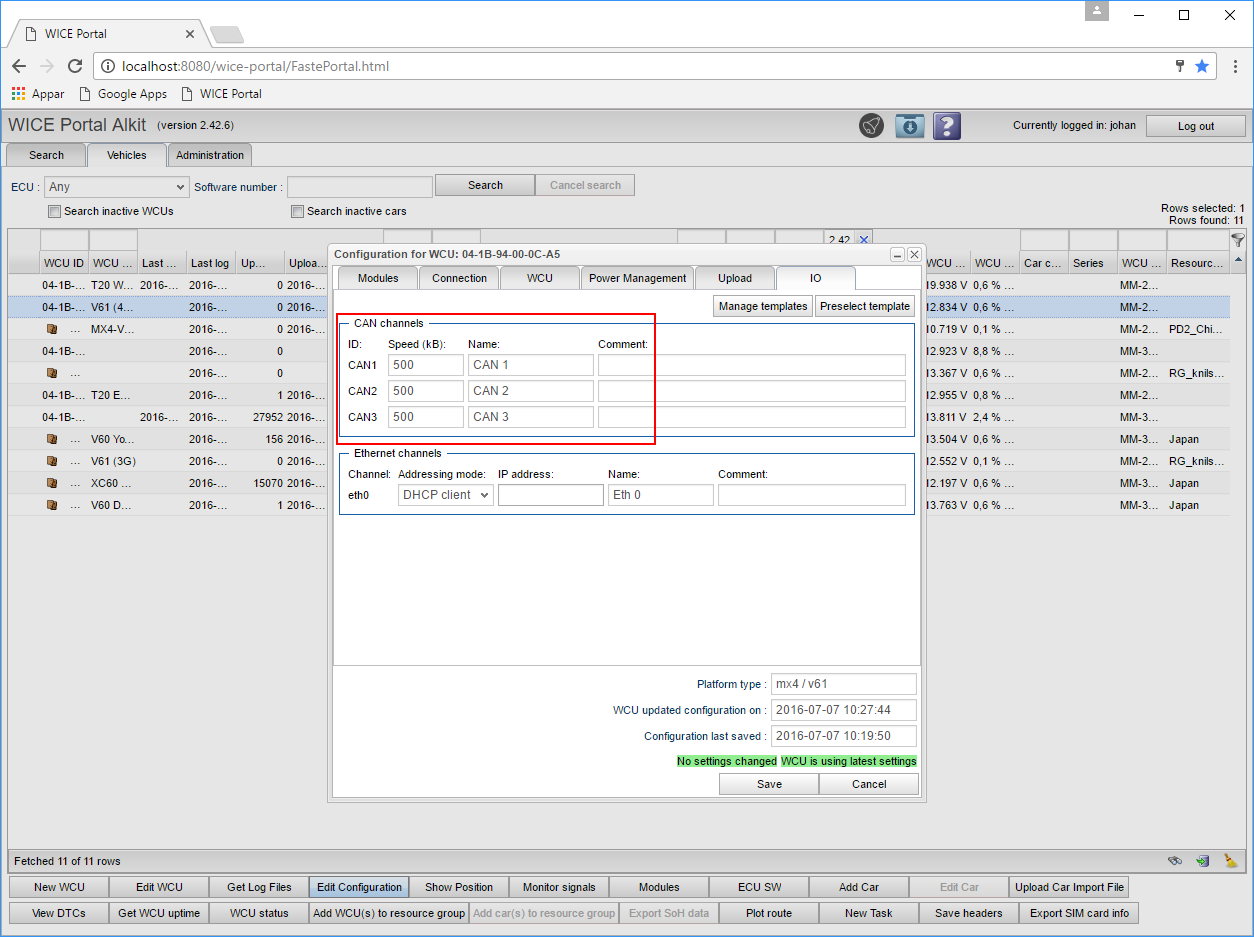Click the Manage templates button
The height and width of the screenshot is (937, 1254).
point(762,306)
